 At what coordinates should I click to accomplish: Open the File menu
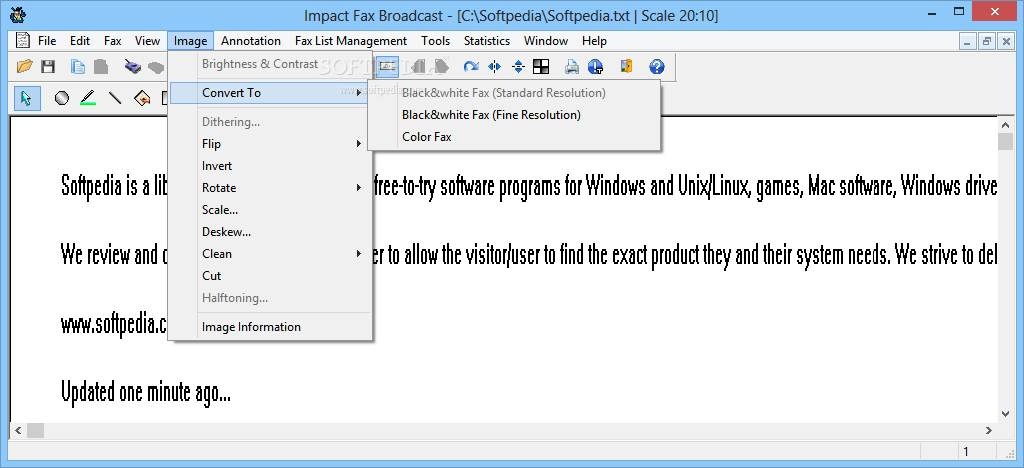(x=47, y=40)
